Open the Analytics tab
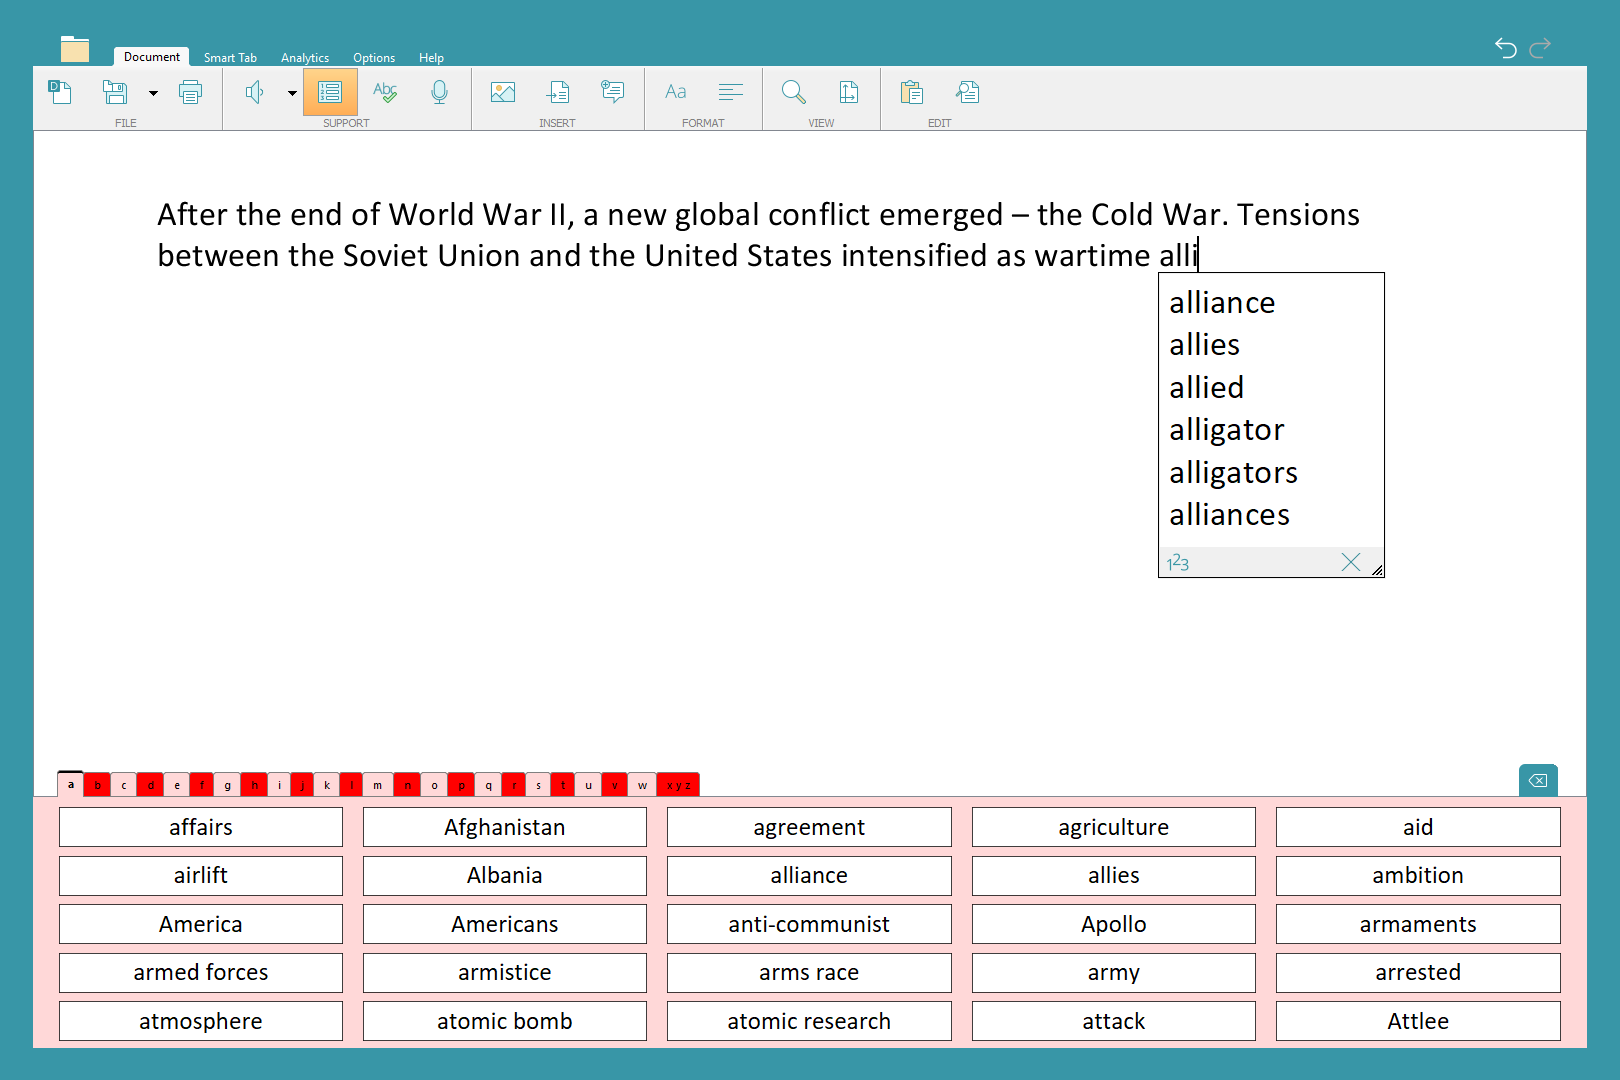1620x1080 pixels. [305, 58]
